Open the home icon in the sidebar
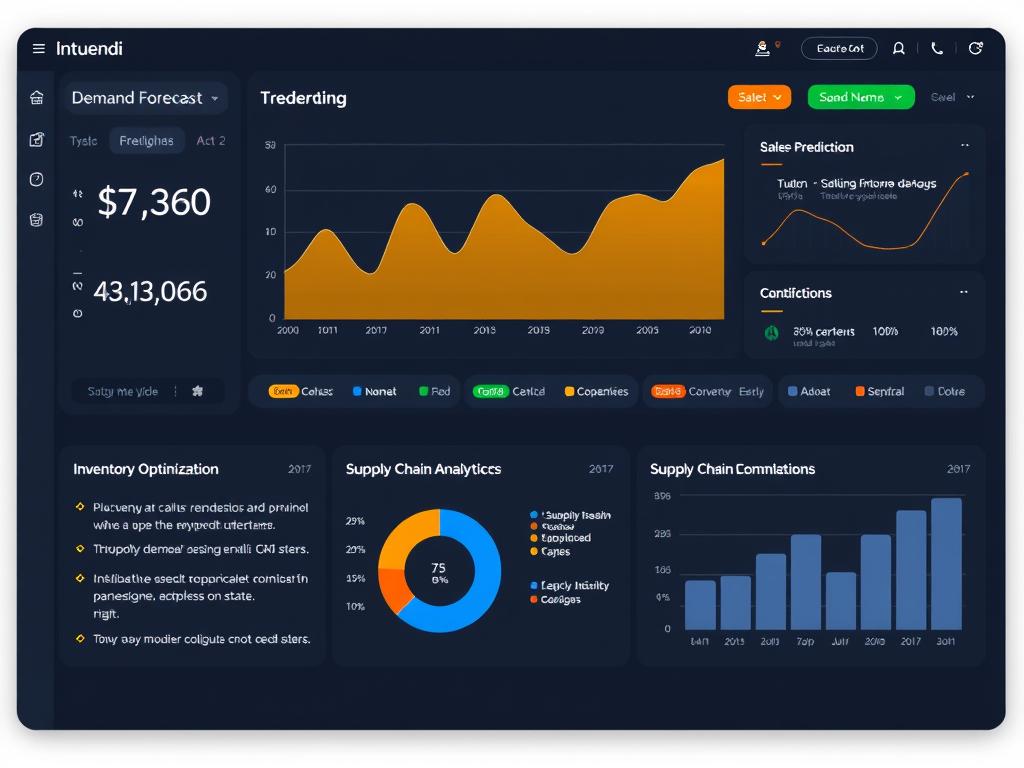1024x768 pixels. [x=36, y=98]
